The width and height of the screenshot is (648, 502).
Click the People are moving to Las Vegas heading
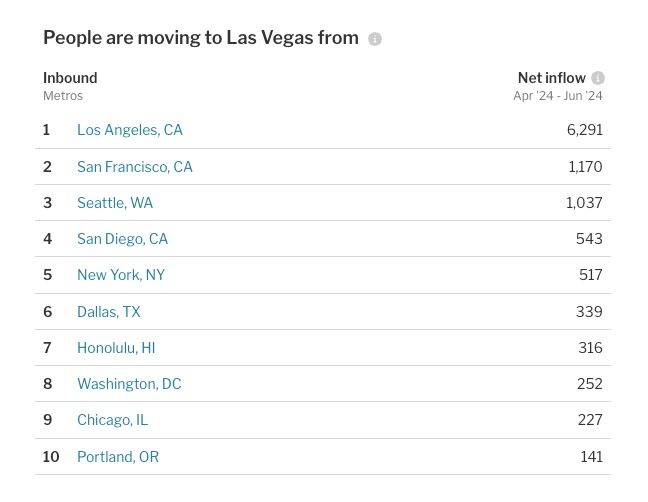click(x=201, y=38)
